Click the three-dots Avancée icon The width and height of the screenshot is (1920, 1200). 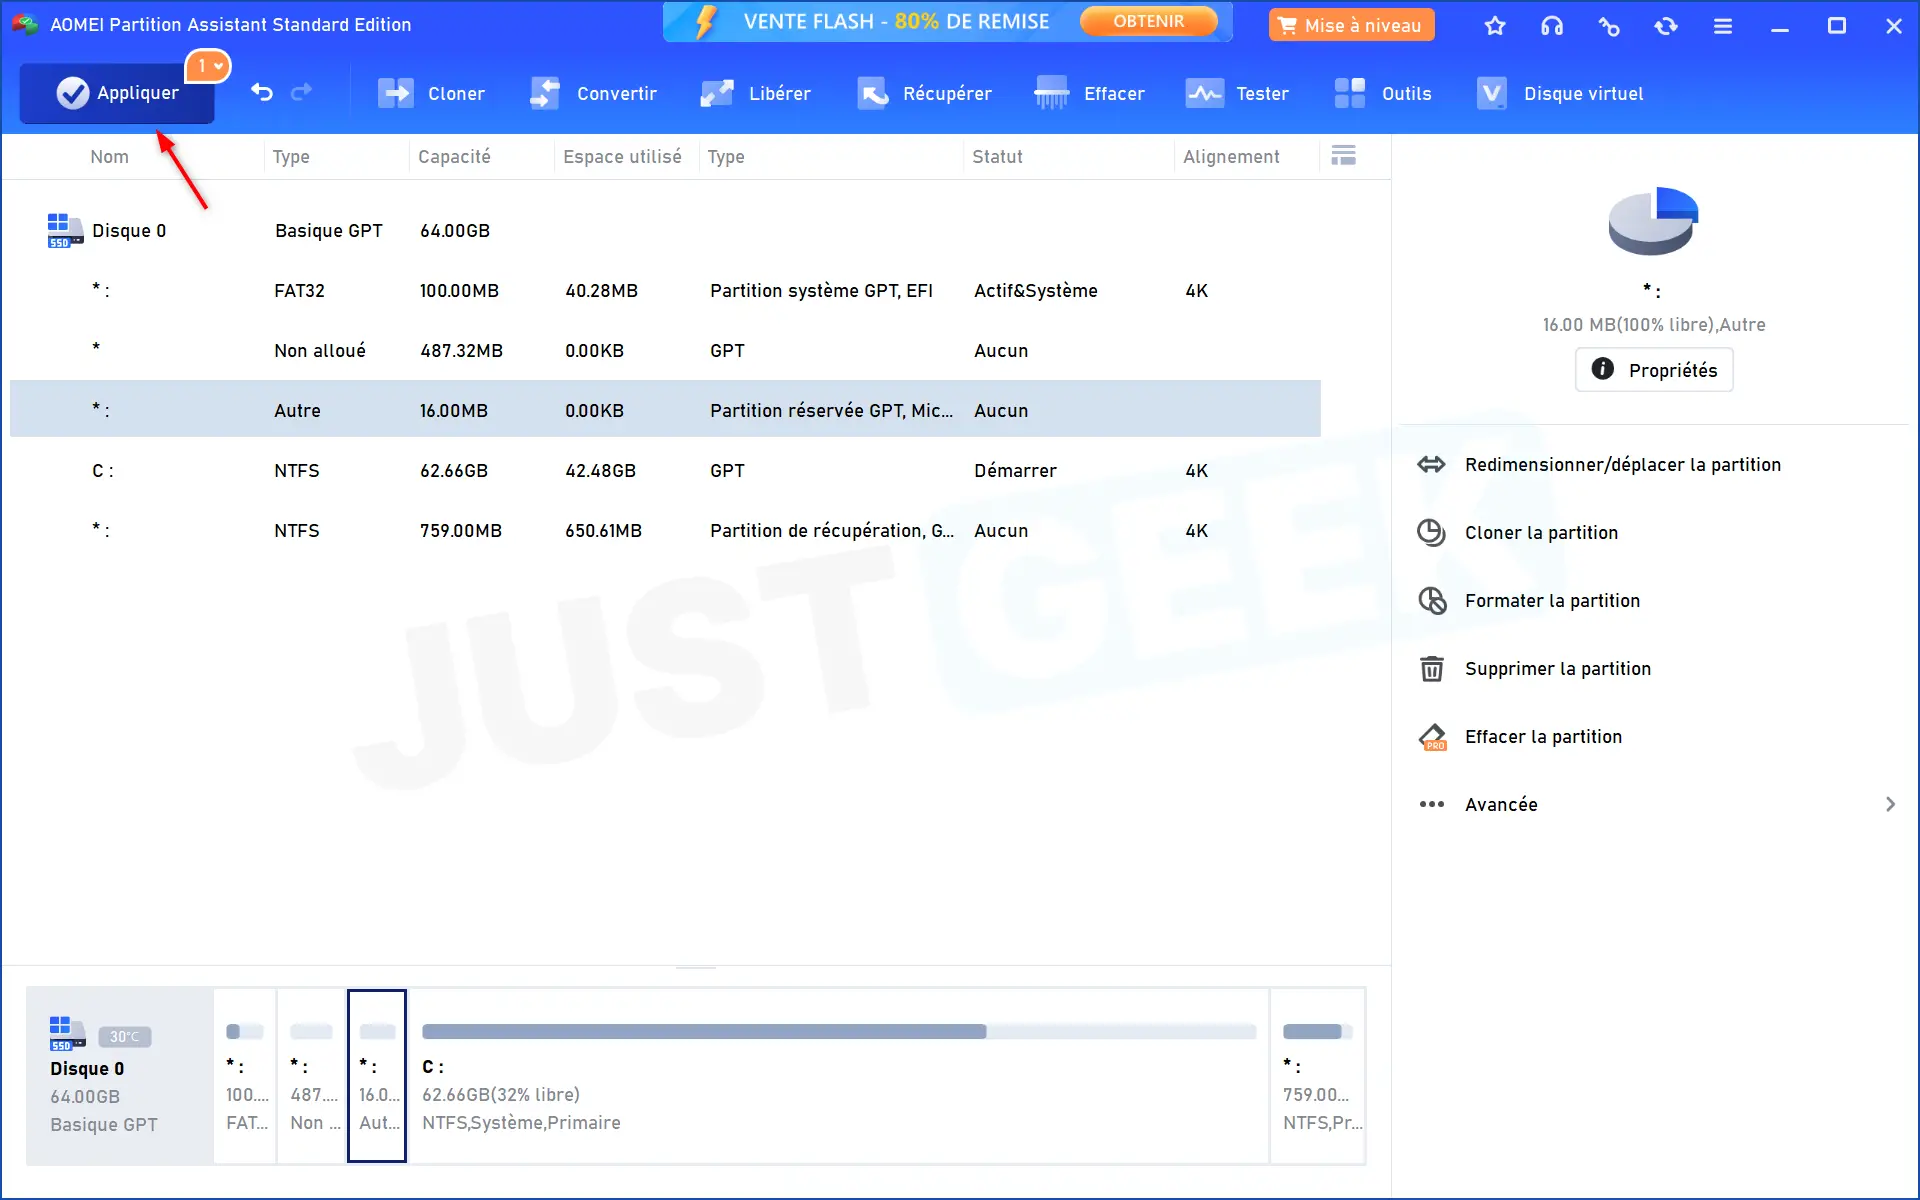point(1432,804)
